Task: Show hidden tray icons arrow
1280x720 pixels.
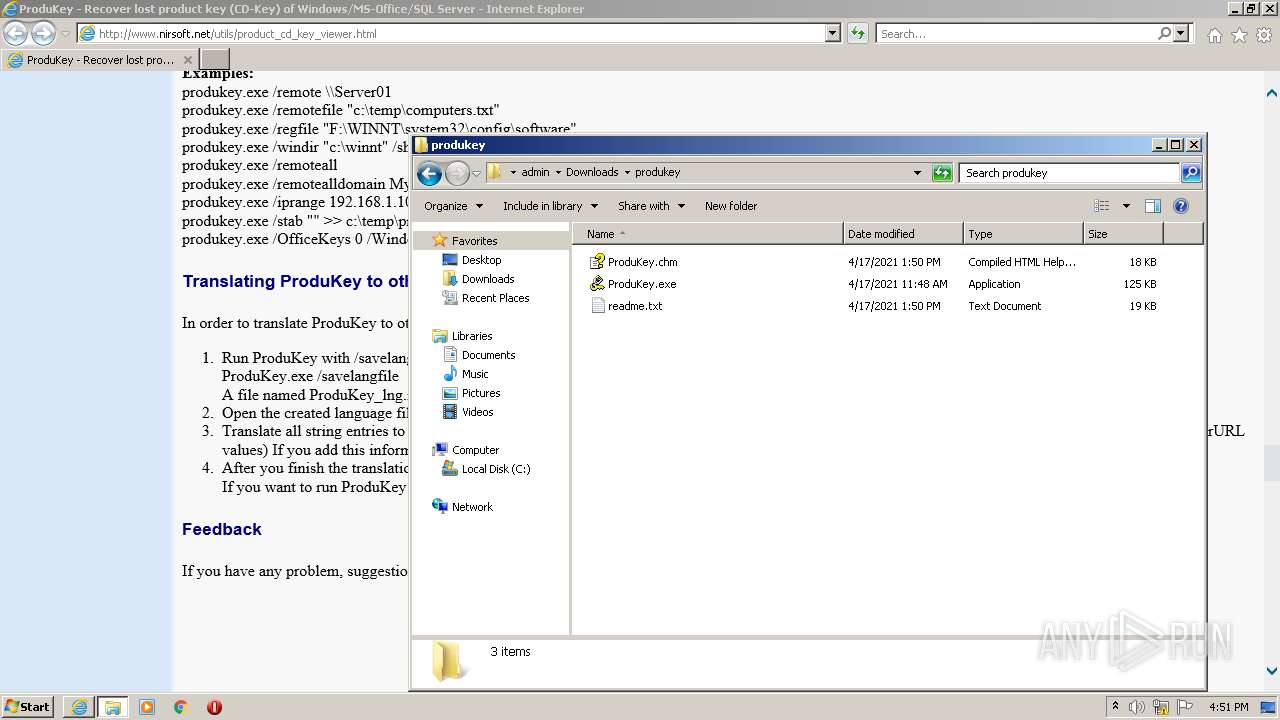Action: coord(1115,707)
